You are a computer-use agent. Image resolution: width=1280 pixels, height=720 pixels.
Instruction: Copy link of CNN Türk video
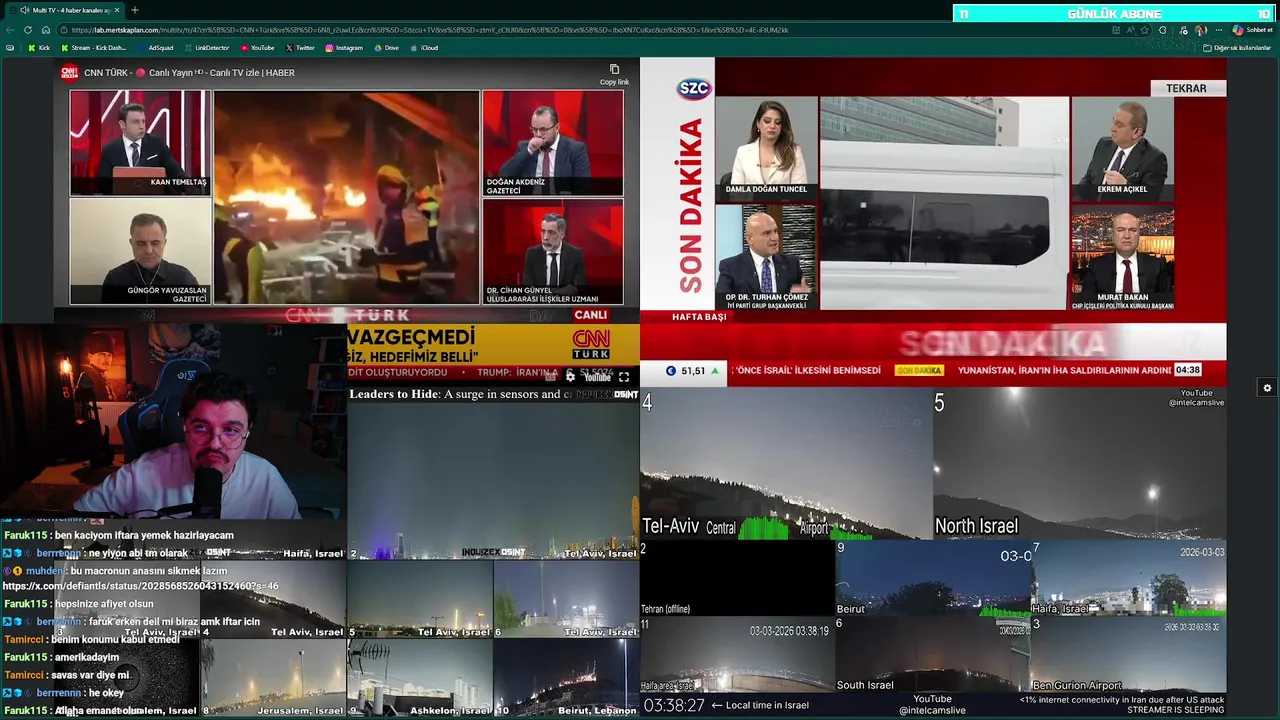614,74
